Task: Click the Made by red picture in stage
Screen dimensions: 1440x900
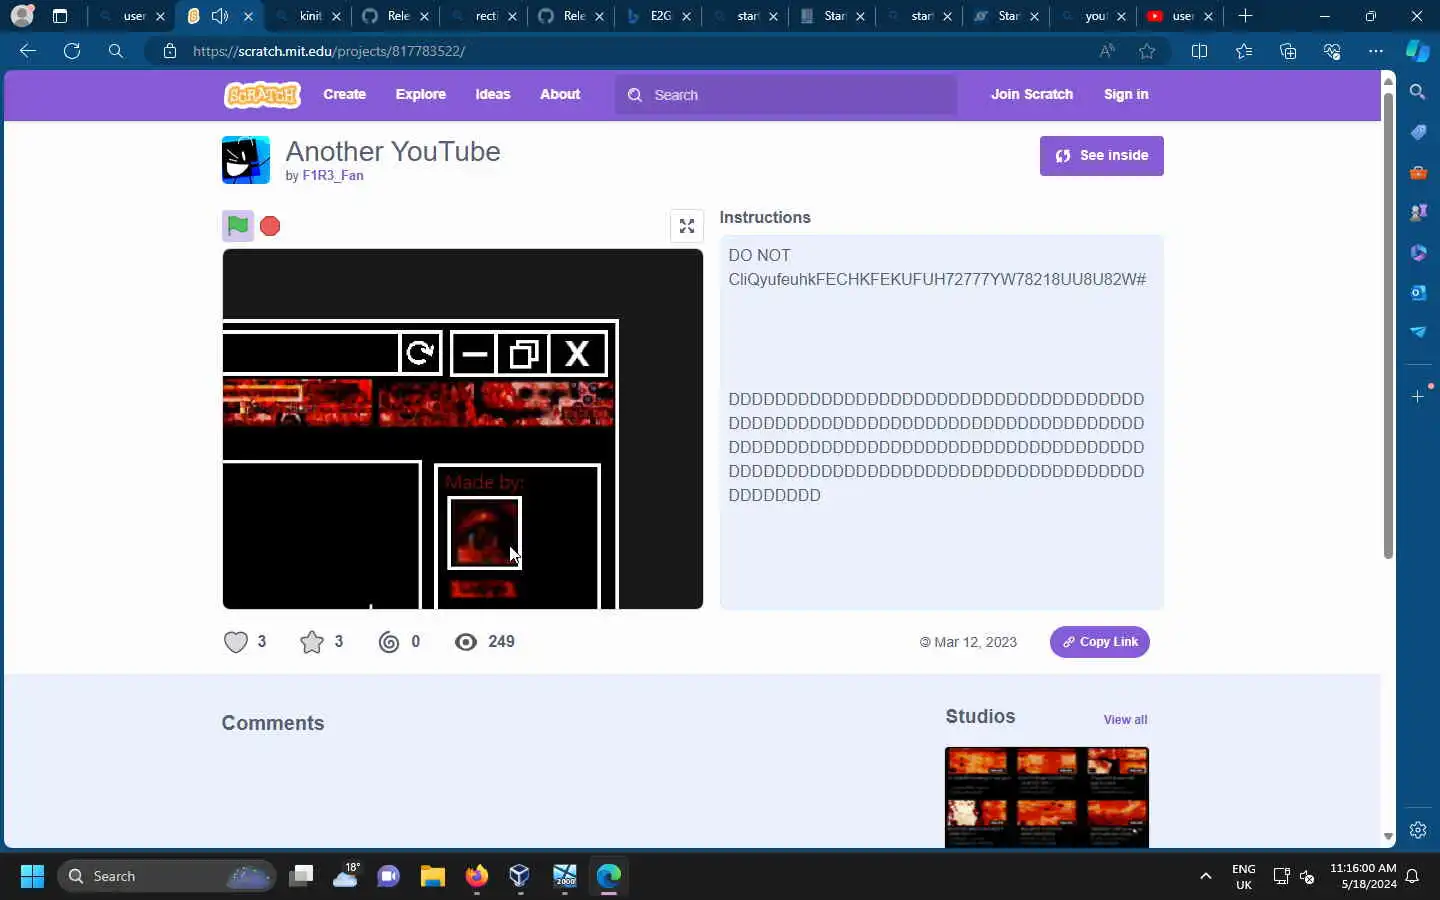Action: (x=484, y=533)
